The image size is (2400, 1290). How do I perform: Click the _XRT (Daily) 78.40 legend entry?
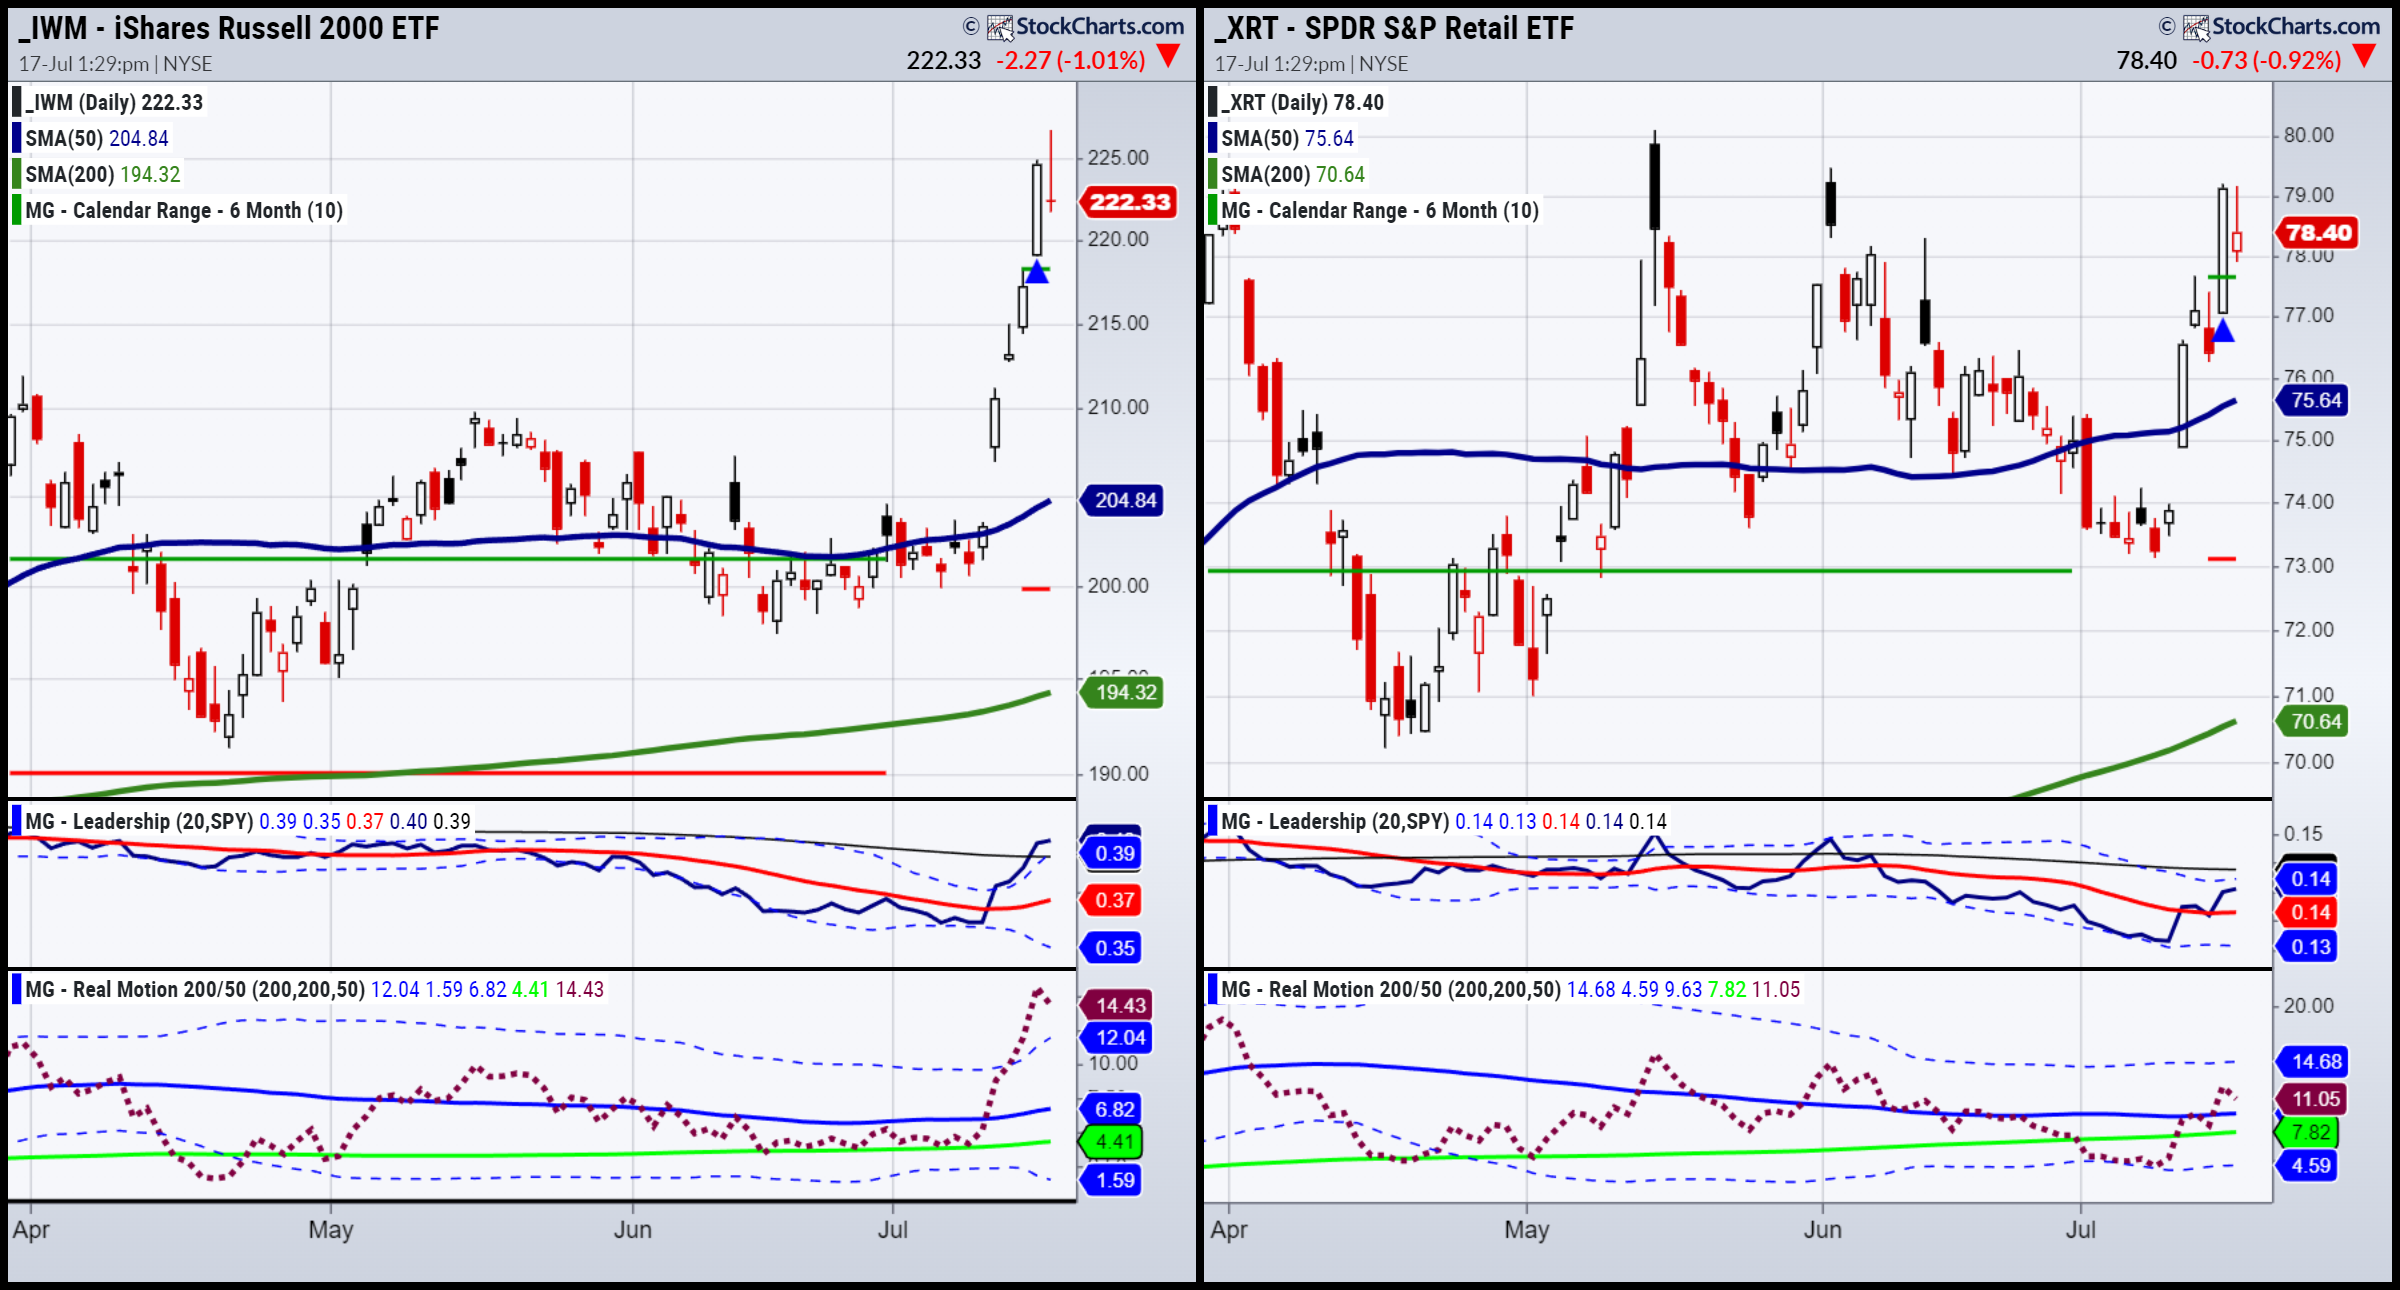[1297, 102]
